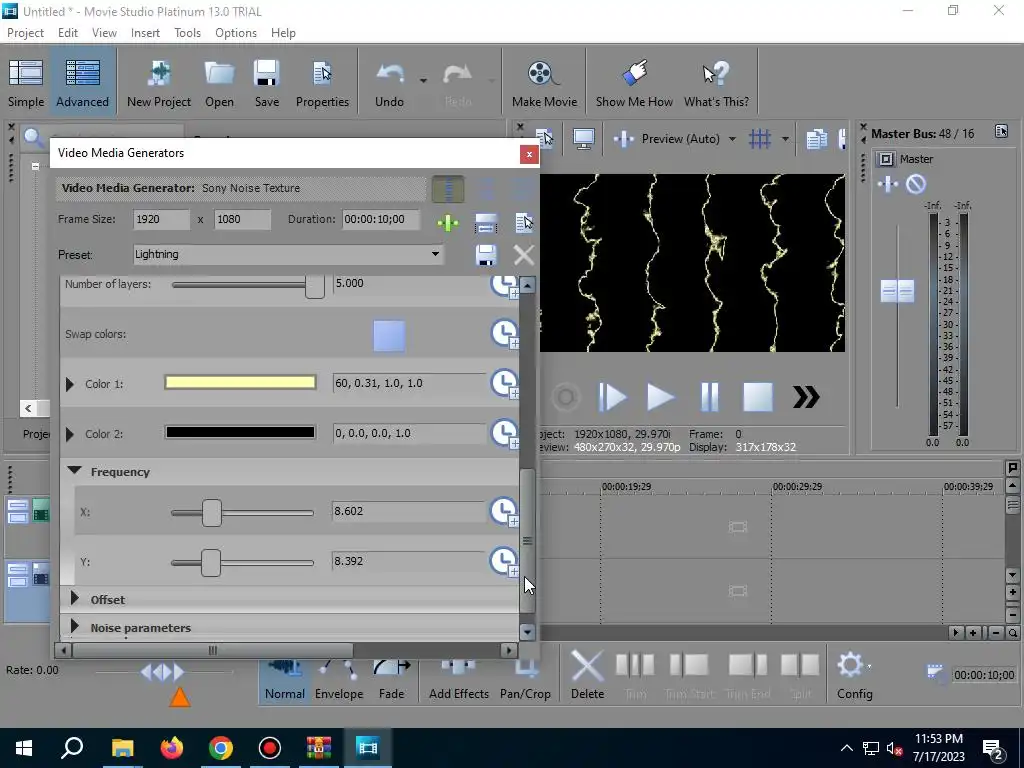Click the Frame Size height field 1080

point(242,219)
